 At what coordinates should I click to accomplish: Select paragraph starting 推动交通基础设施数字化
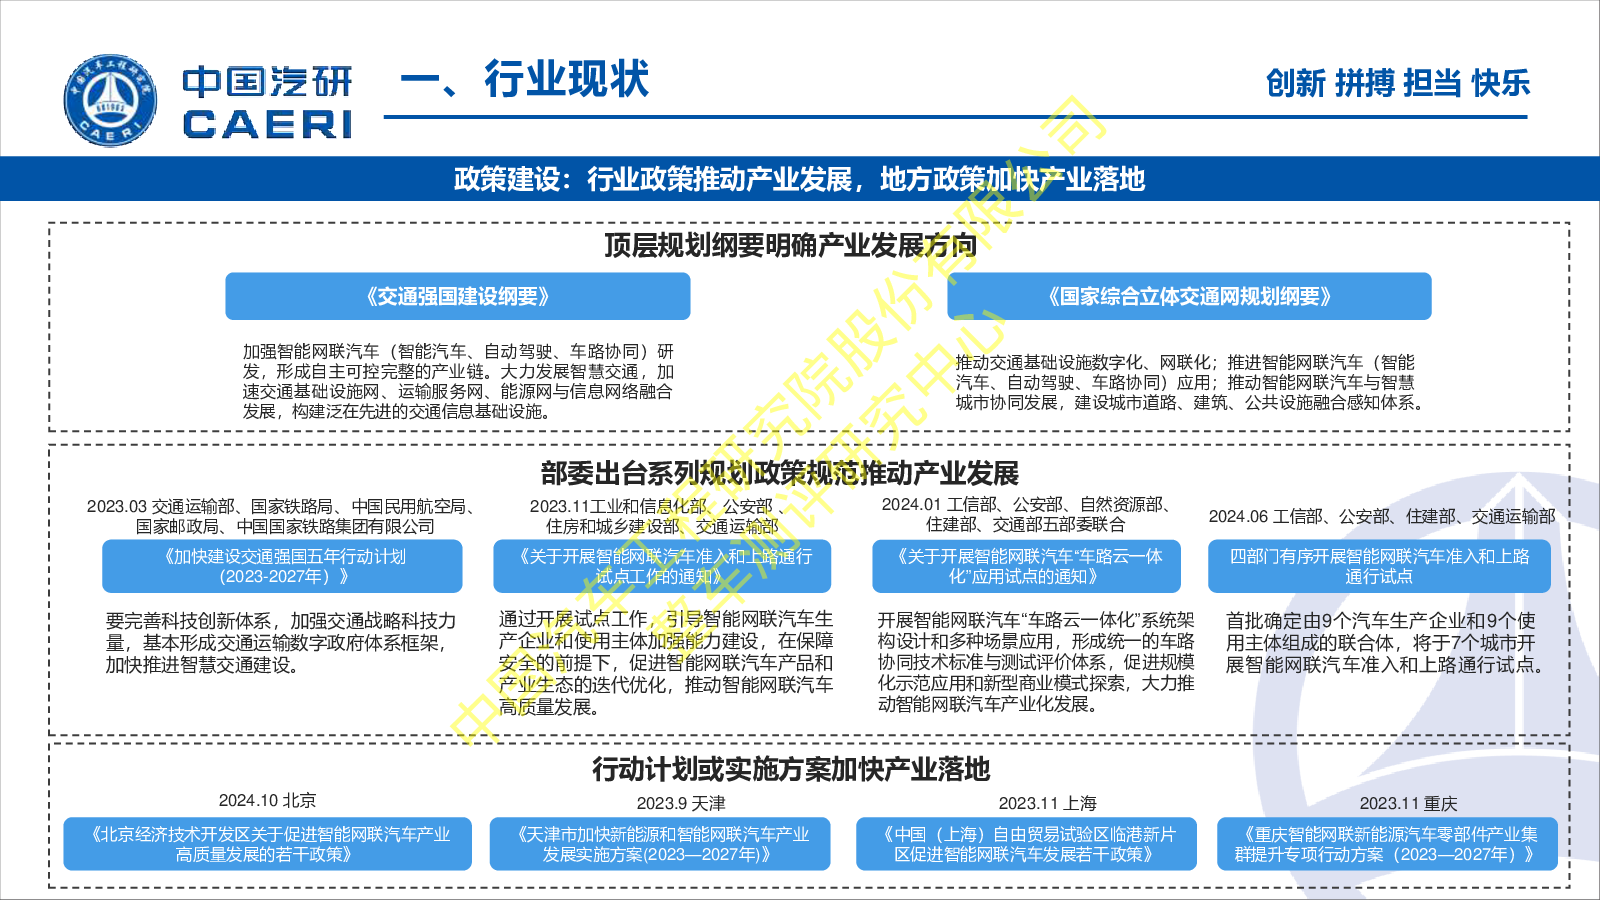click(x=1190, y=382)
